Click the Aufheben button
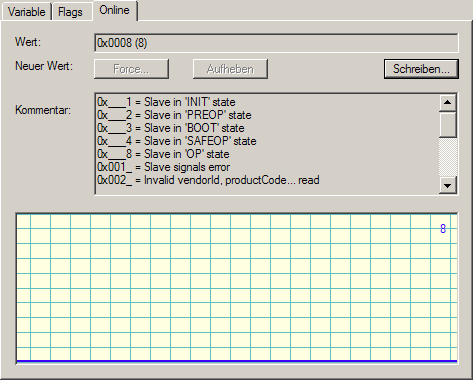473x380 pixels. point(230,69)
